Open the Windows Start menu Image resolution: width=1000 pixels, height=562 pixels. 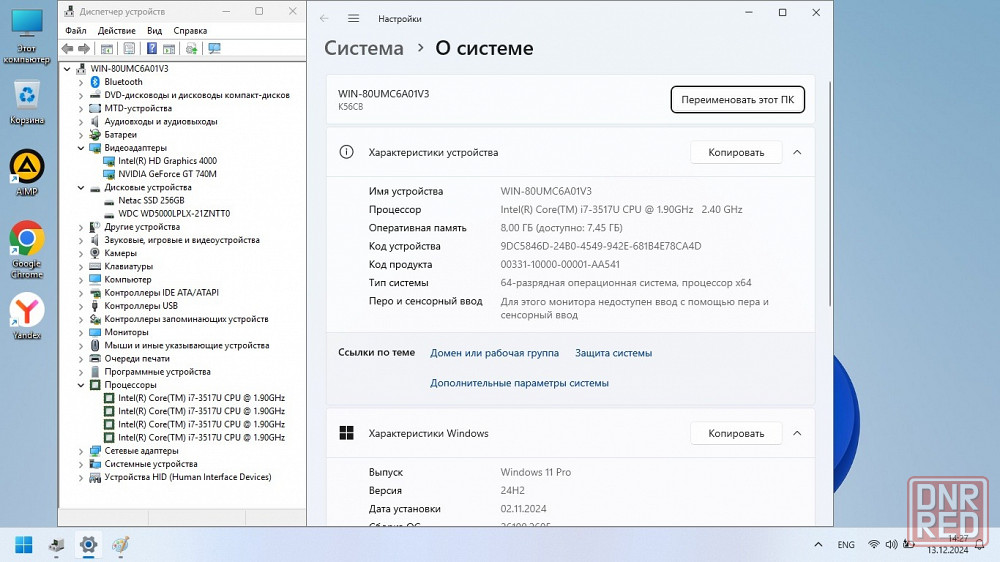24,545
